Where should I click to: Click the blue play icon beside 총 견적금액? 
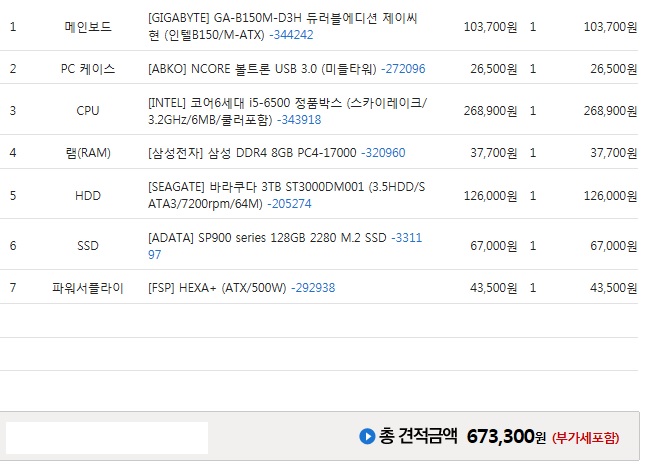pos(367,436)
